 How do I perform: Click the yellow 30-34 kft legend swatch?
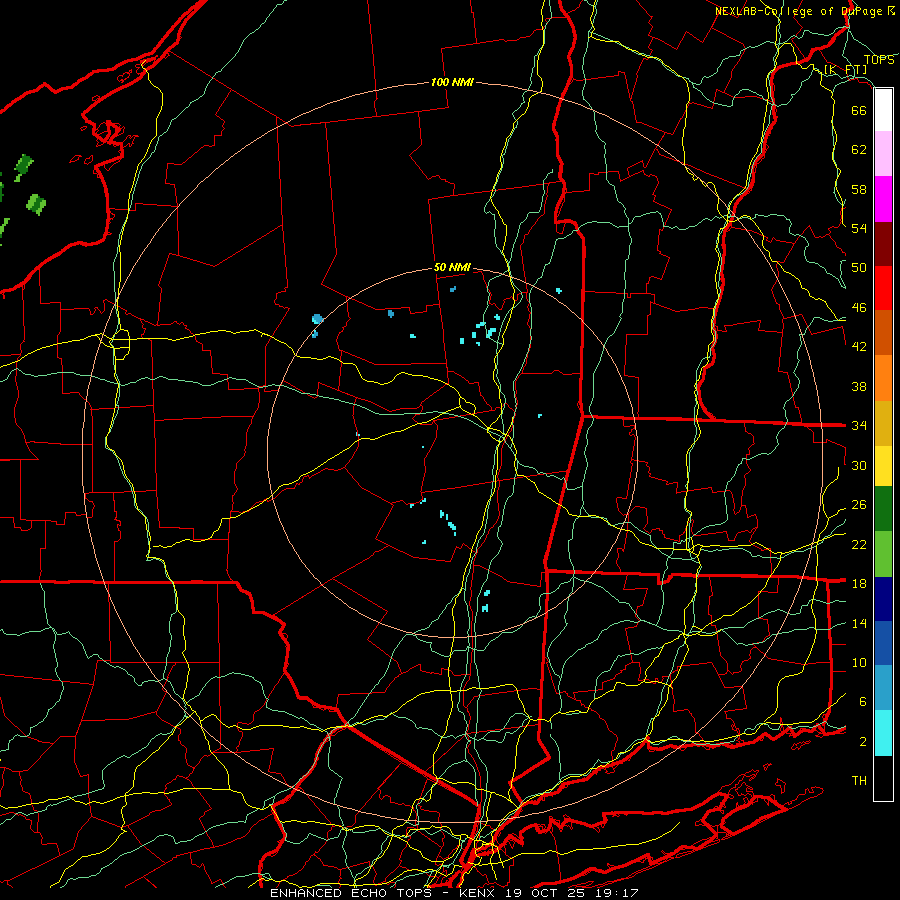point(883,466)
